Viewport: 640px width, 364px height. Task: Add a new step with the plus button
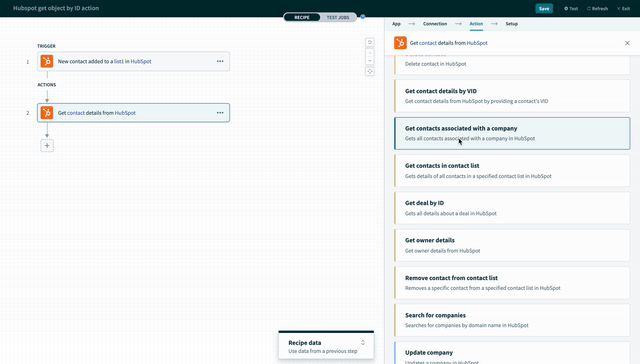tap(47, 146)
